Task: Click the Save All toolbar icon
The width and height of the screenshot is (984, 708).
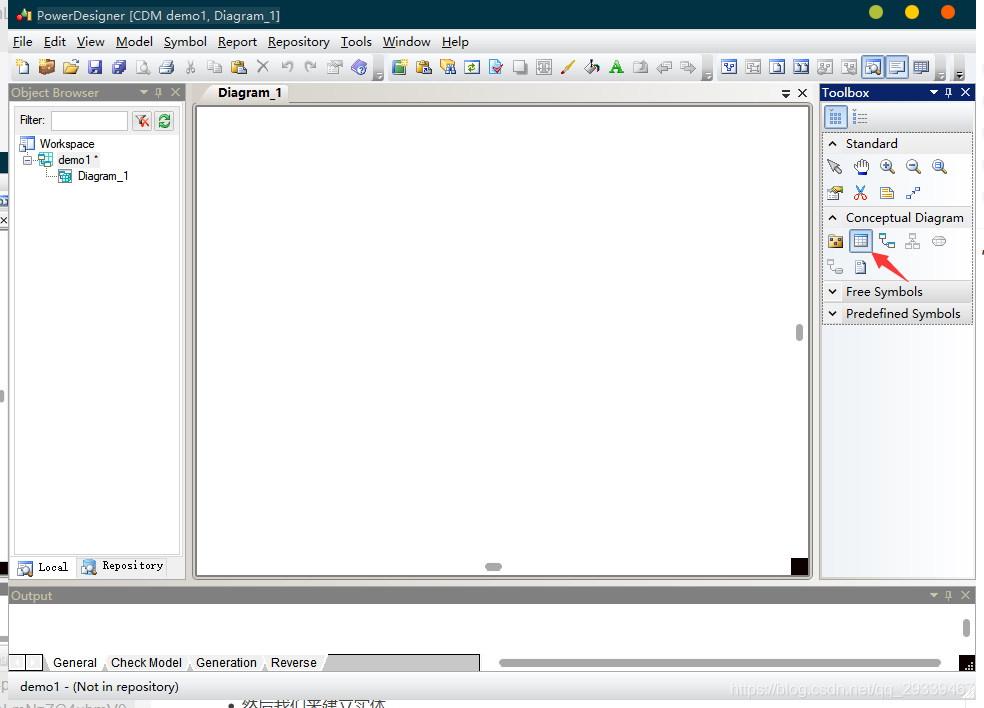Action: tap(119, 67)
